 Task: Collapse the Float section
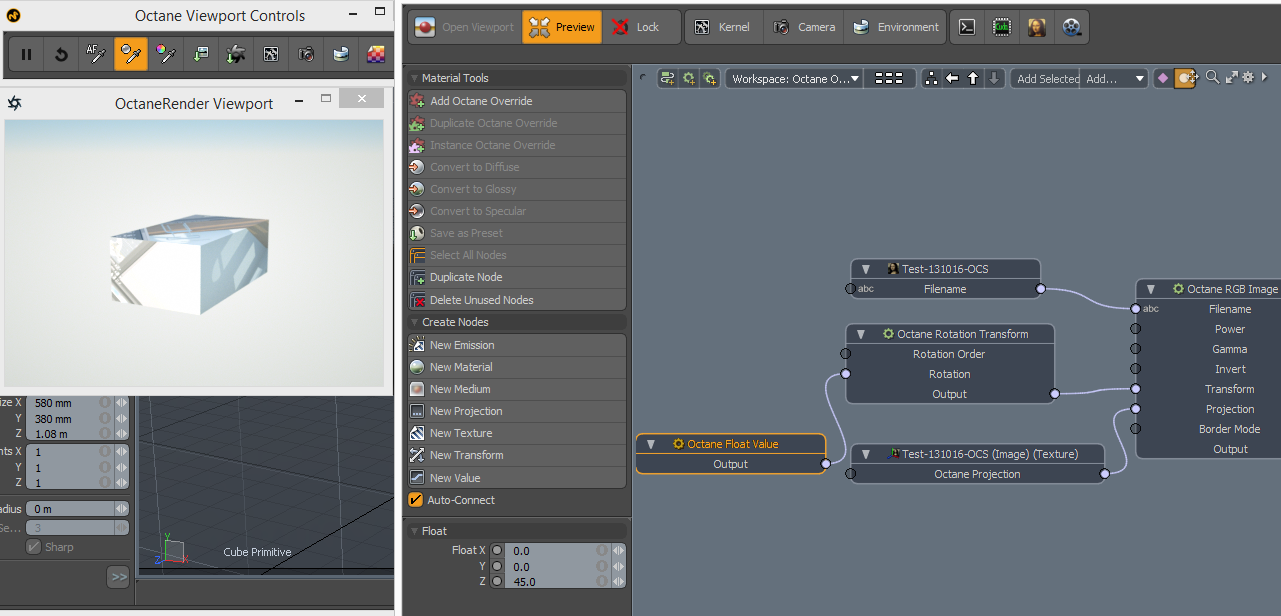coord(414,531)
